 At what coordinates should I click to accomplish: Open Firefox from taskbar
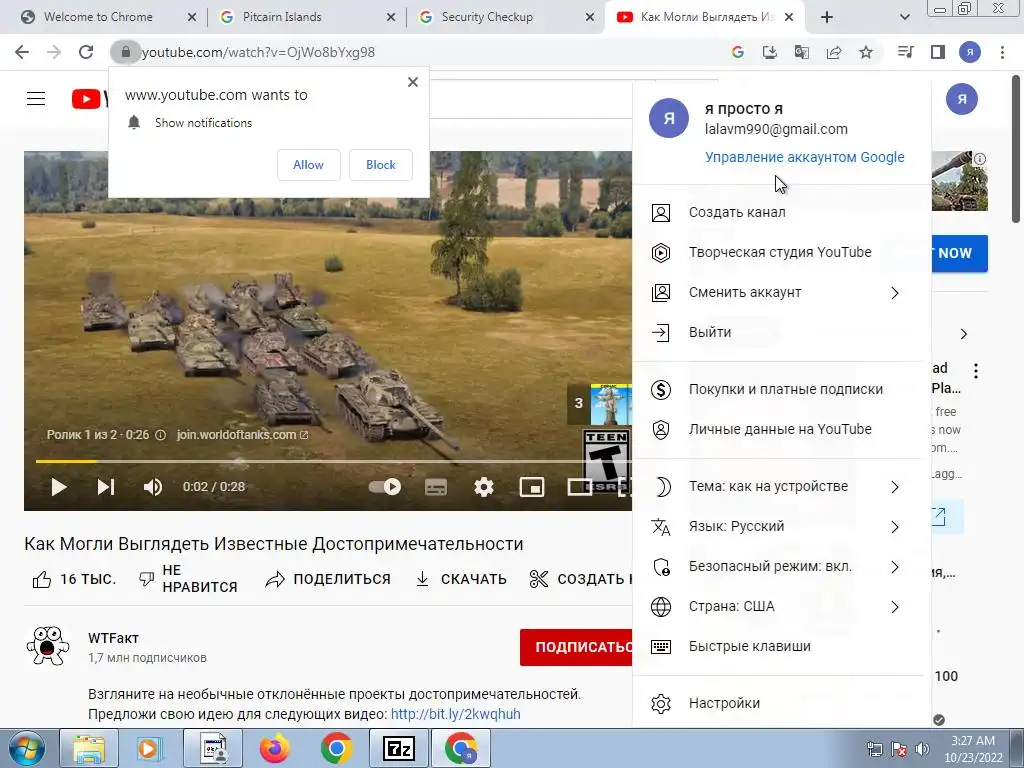point(274,748)
